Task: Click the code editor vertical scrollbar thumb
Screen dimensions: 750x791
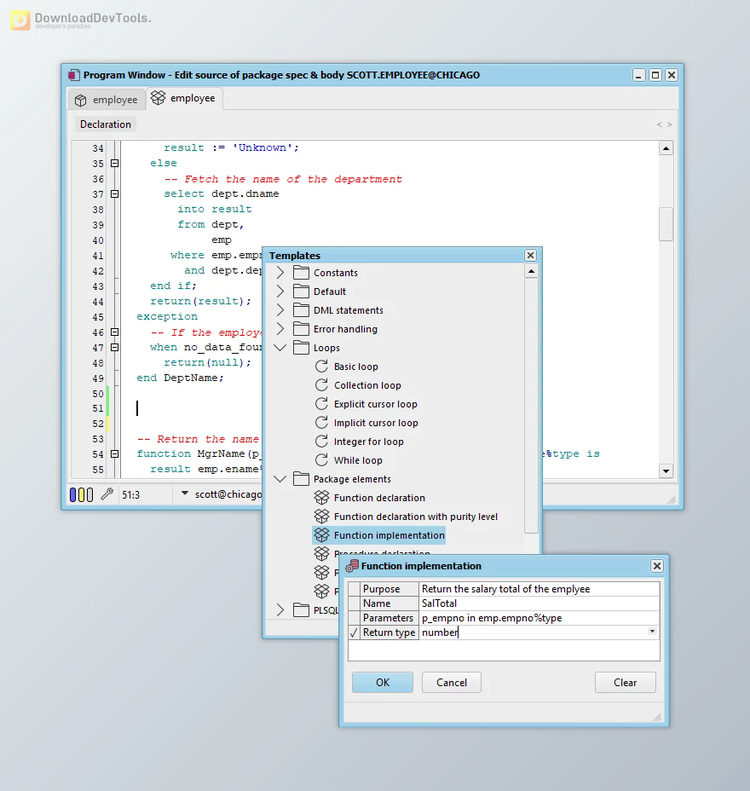Action: [666, 224]
